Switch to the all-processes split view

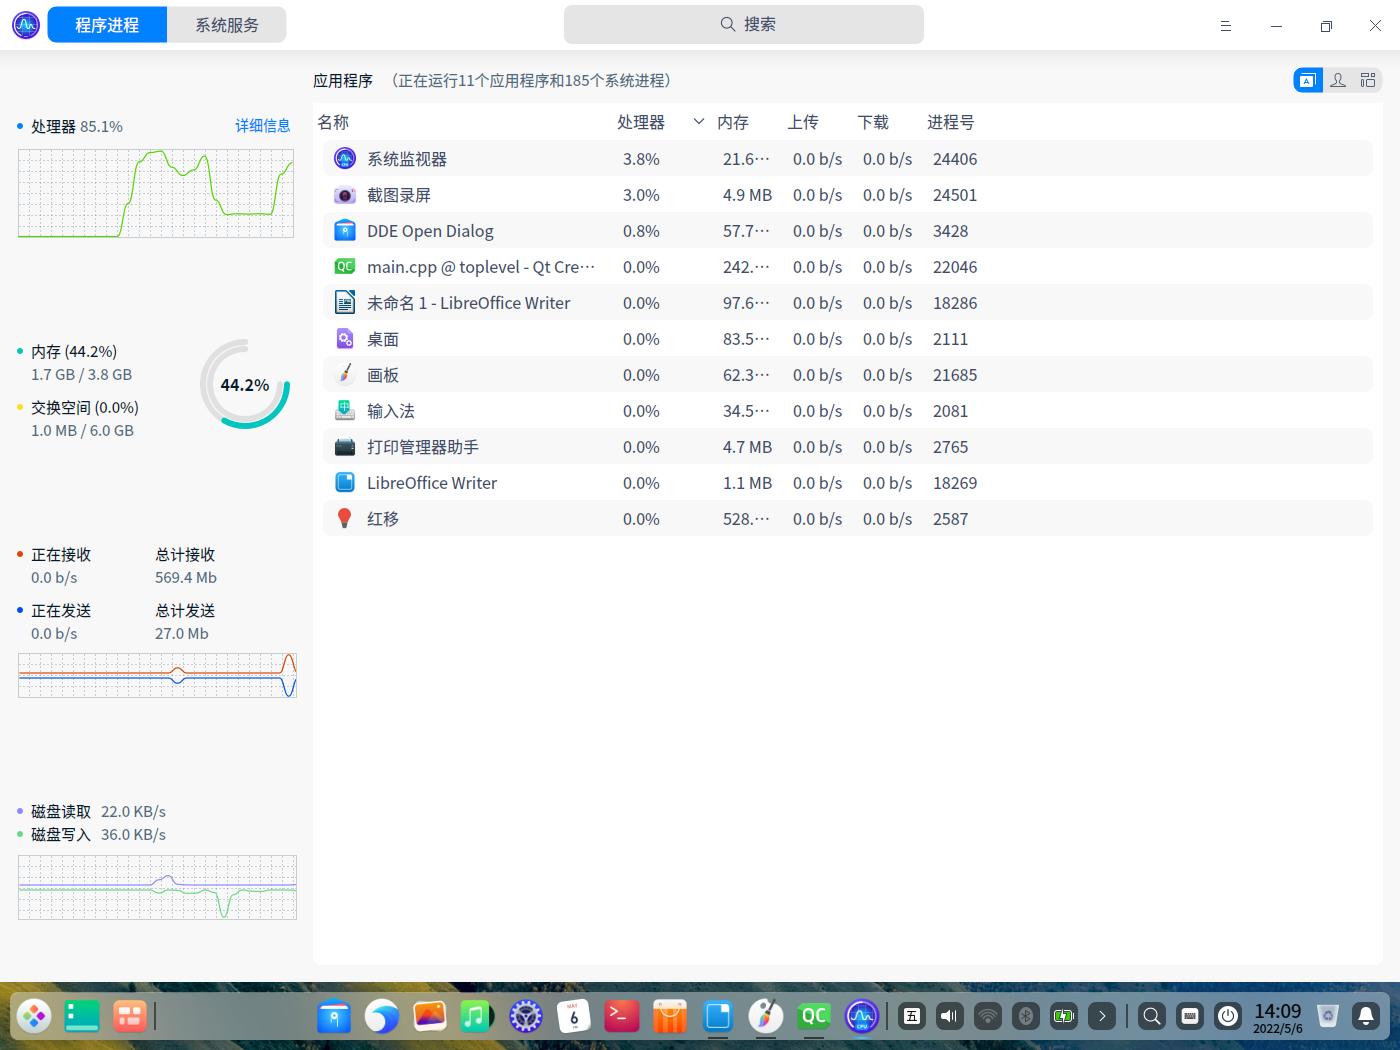[x=1368, y=80]
